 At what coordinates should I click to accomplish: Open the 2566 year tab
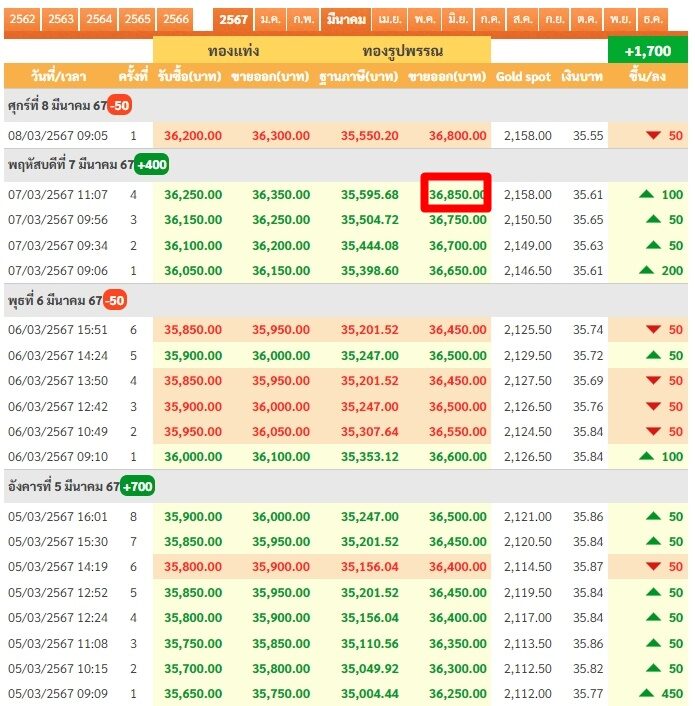[x=176, y=20]
